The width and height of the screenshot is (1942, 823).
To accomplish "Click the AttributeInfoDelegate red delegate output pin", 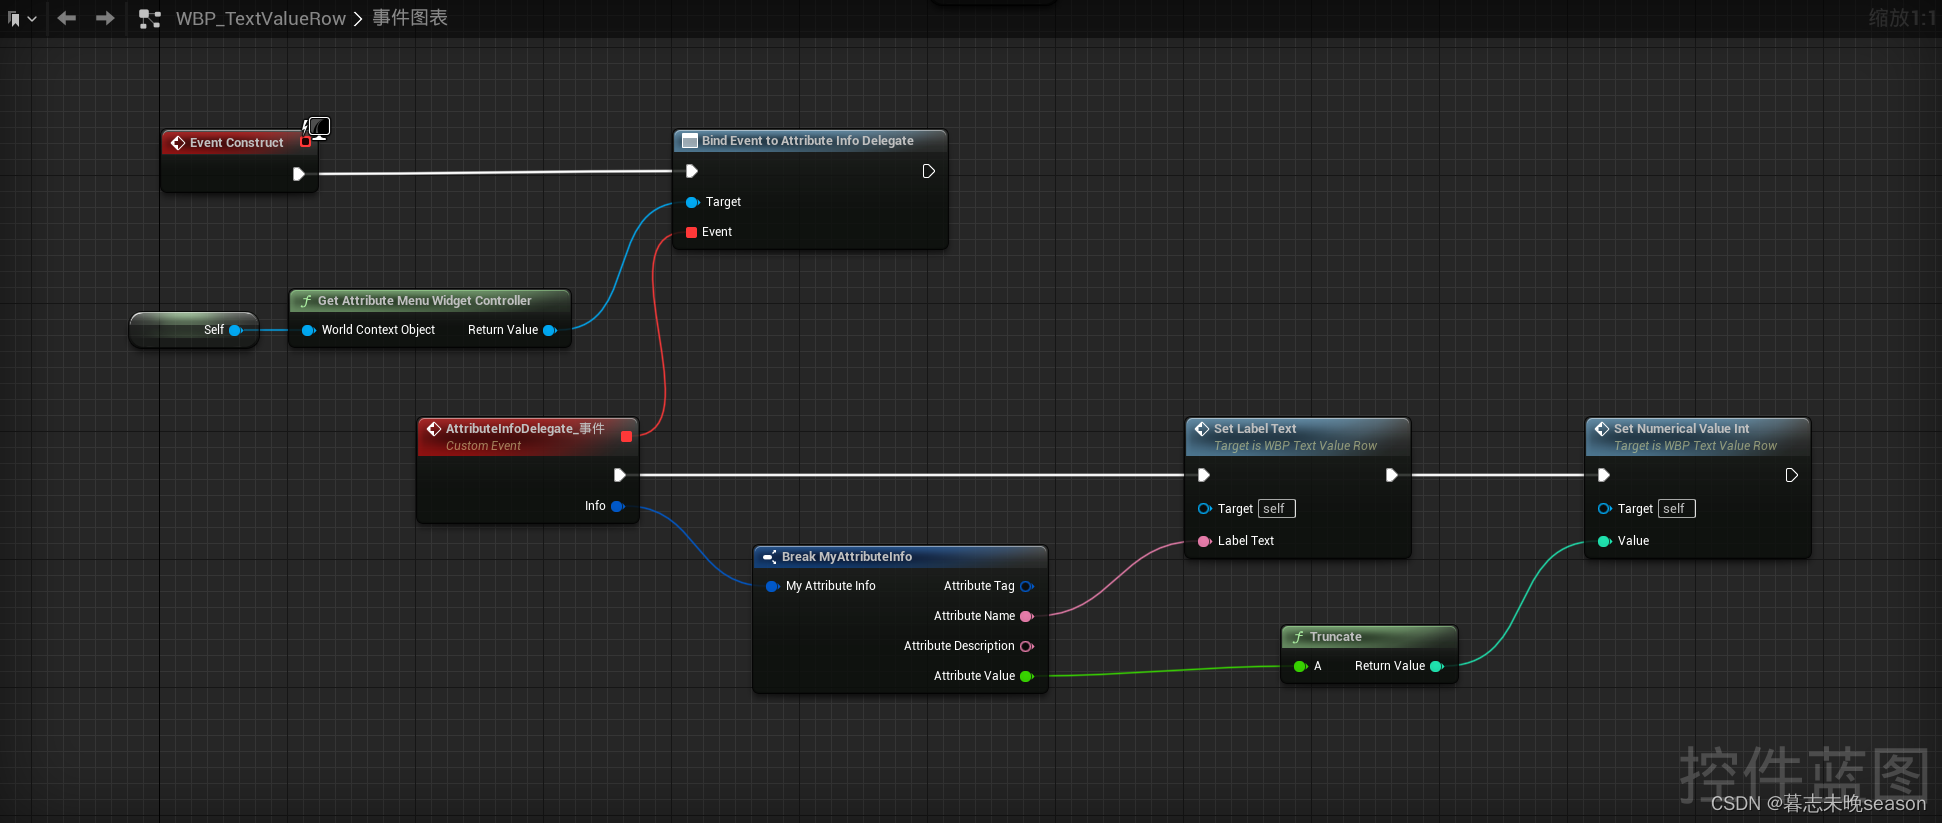I will (x=626, y=436).
